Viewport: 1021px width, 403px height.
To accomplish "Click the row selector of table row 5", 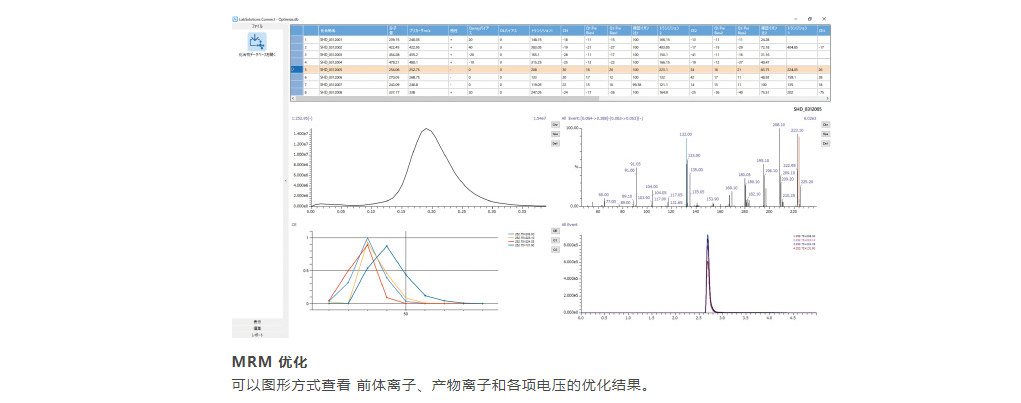I will coord(296,69).
